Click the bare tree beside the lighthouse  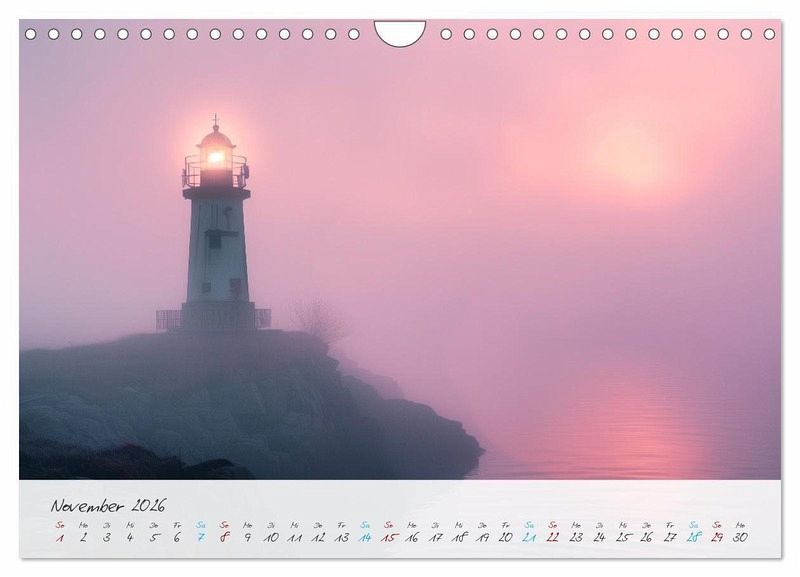318,320
